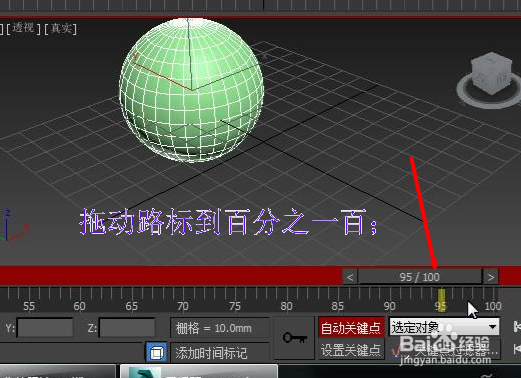Open the [真实] shading mode menu
The height and width of the screenshot is (378, 521).
[x=60, y=29]
